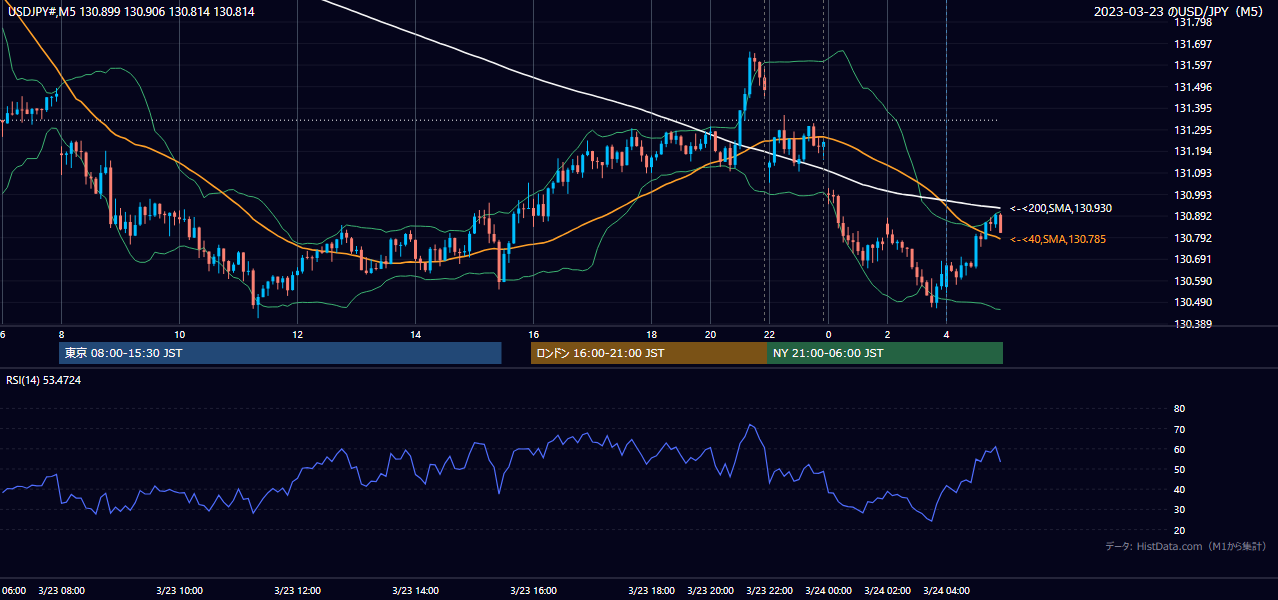Click hour tick 16 under the price chart
Image resolution: width=1278 pixels, height=600 pixels.
(533, 334)
